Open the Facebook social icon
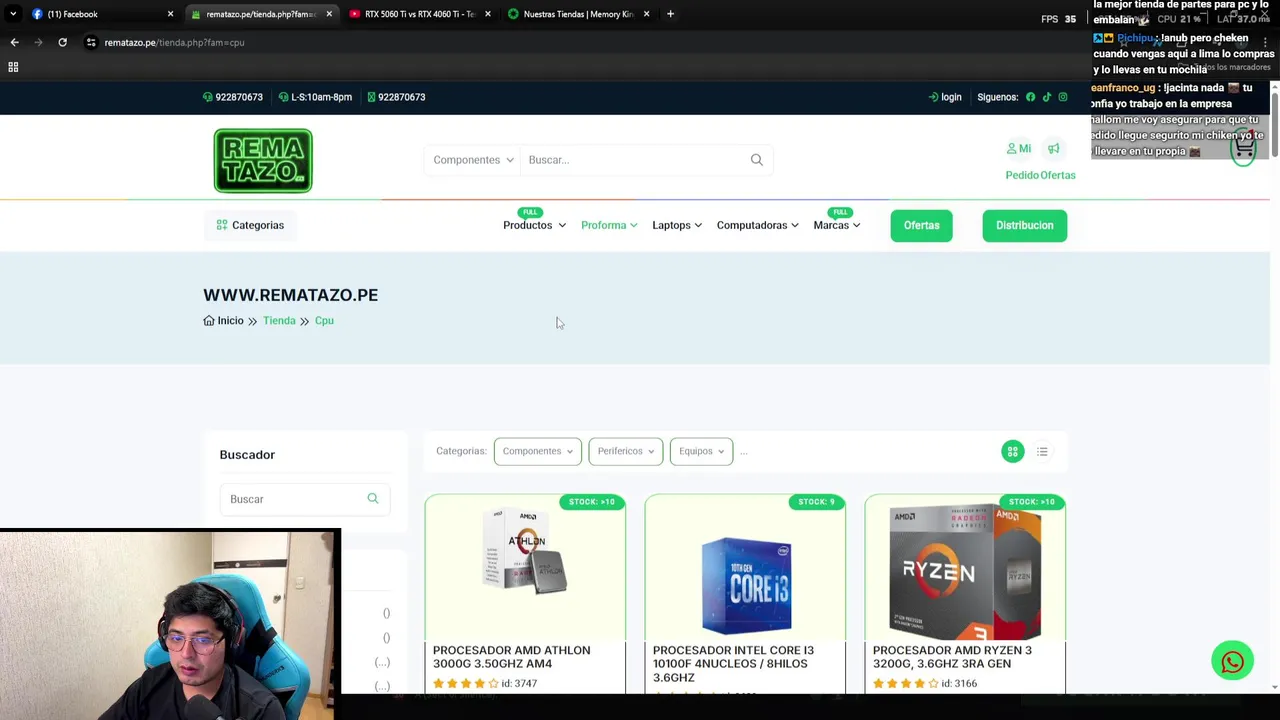The image size is (1280, 720). coord(1030,97)
